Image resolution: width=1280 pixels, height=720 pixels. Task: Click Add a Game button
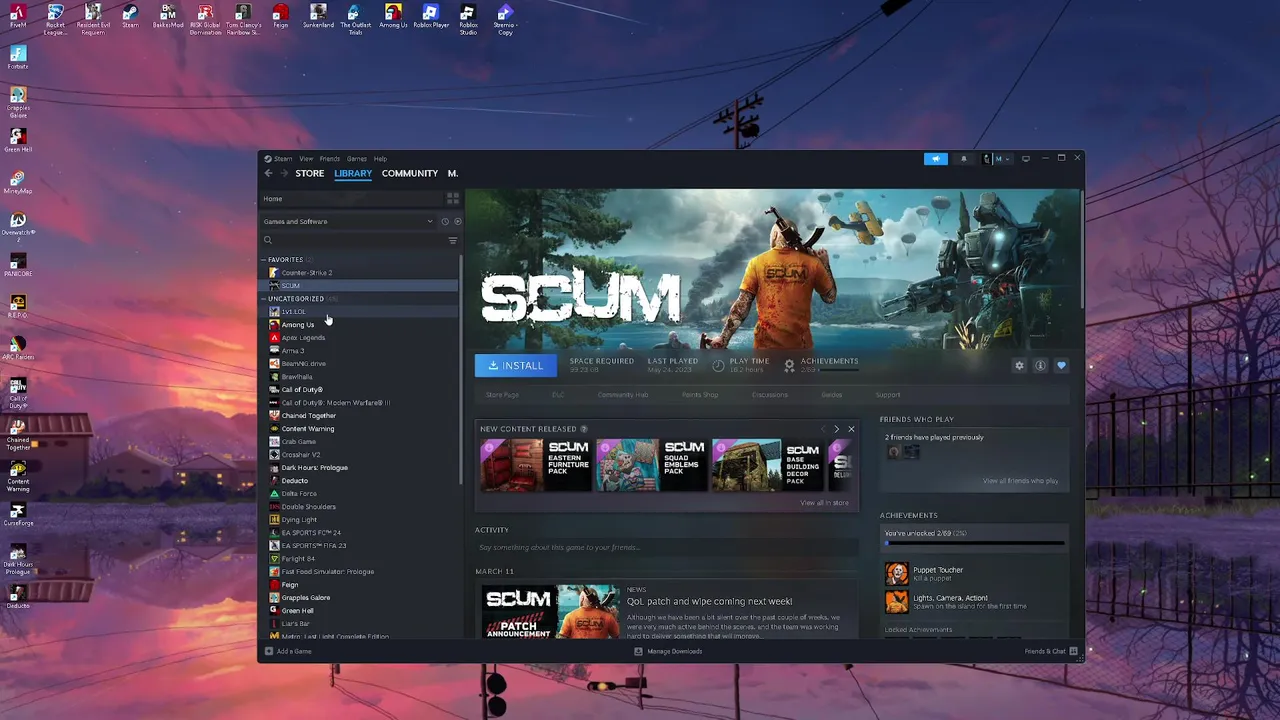coord(288,652)
